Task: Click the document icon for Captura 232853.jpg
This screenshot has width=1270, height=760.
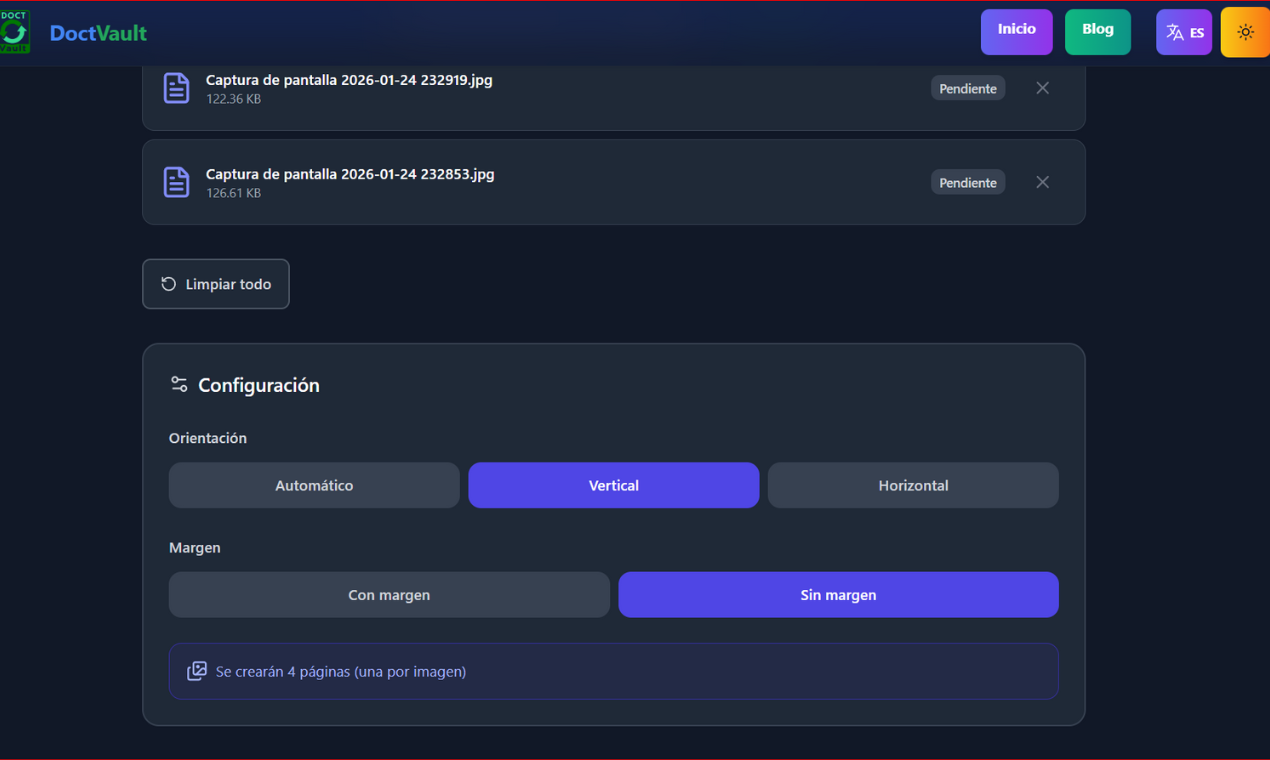Action: point(176,182)
